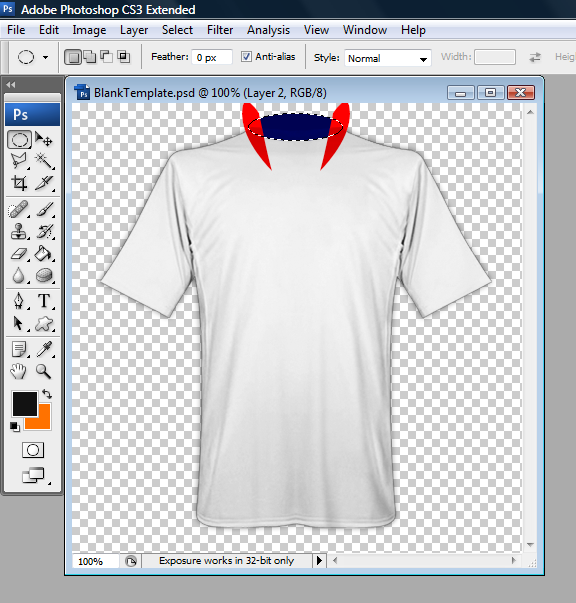576x603 pixels.
Task: Activate the Pen tool
Action: click(19, 301)
